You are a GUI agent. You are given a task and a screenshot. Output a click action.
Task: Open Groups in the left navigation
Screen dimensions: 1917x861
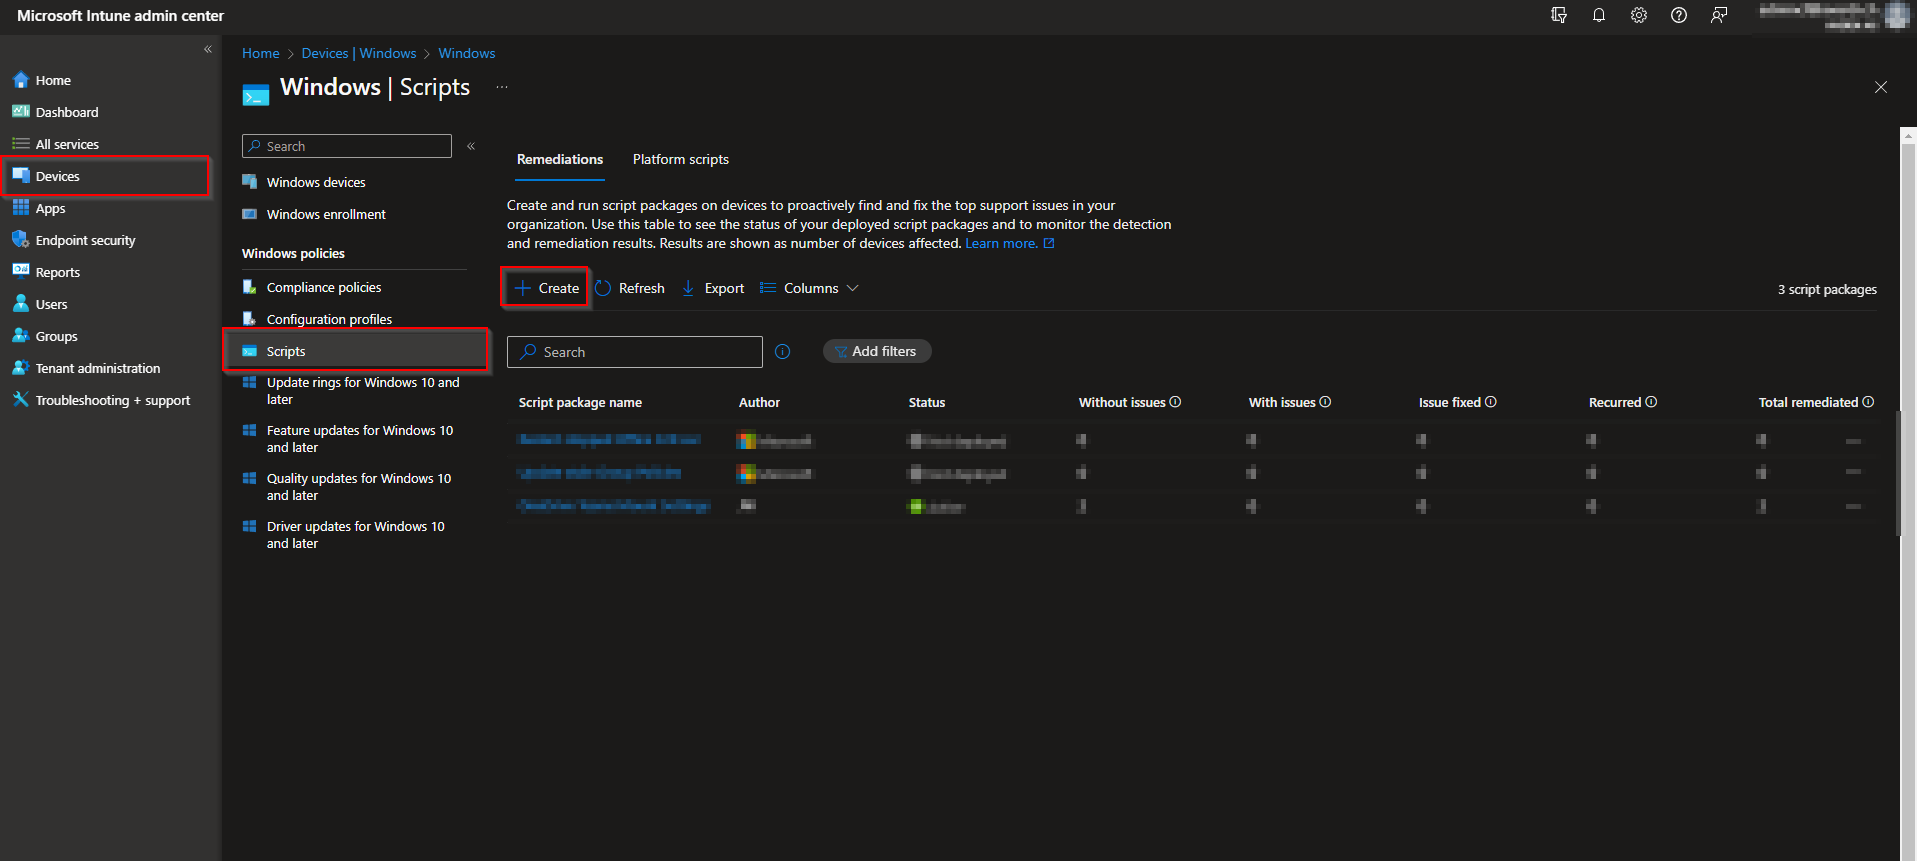click(57, 336)
